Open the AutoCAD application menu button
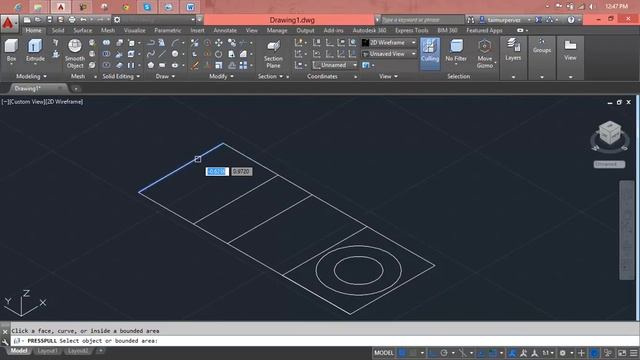 (x=8, y=23)
